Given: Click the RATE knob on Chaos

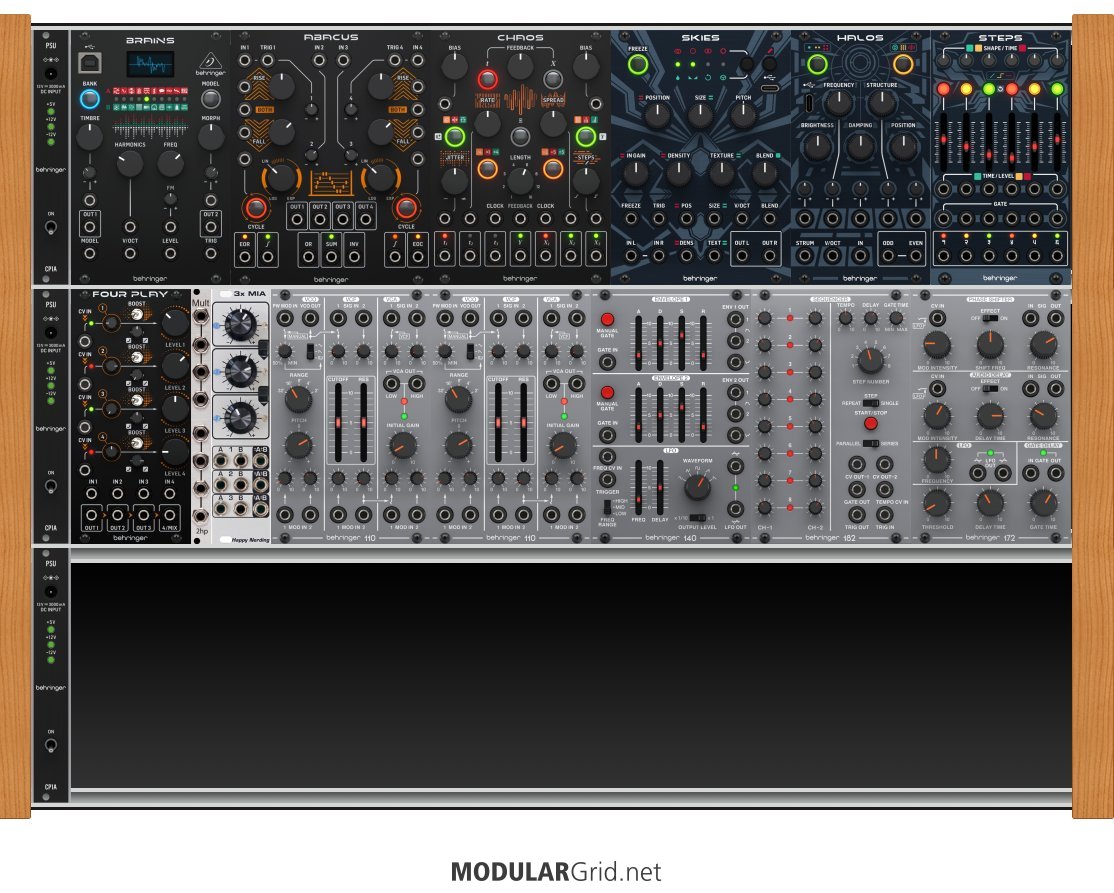Looking at the screenshot, I should 487,122.
